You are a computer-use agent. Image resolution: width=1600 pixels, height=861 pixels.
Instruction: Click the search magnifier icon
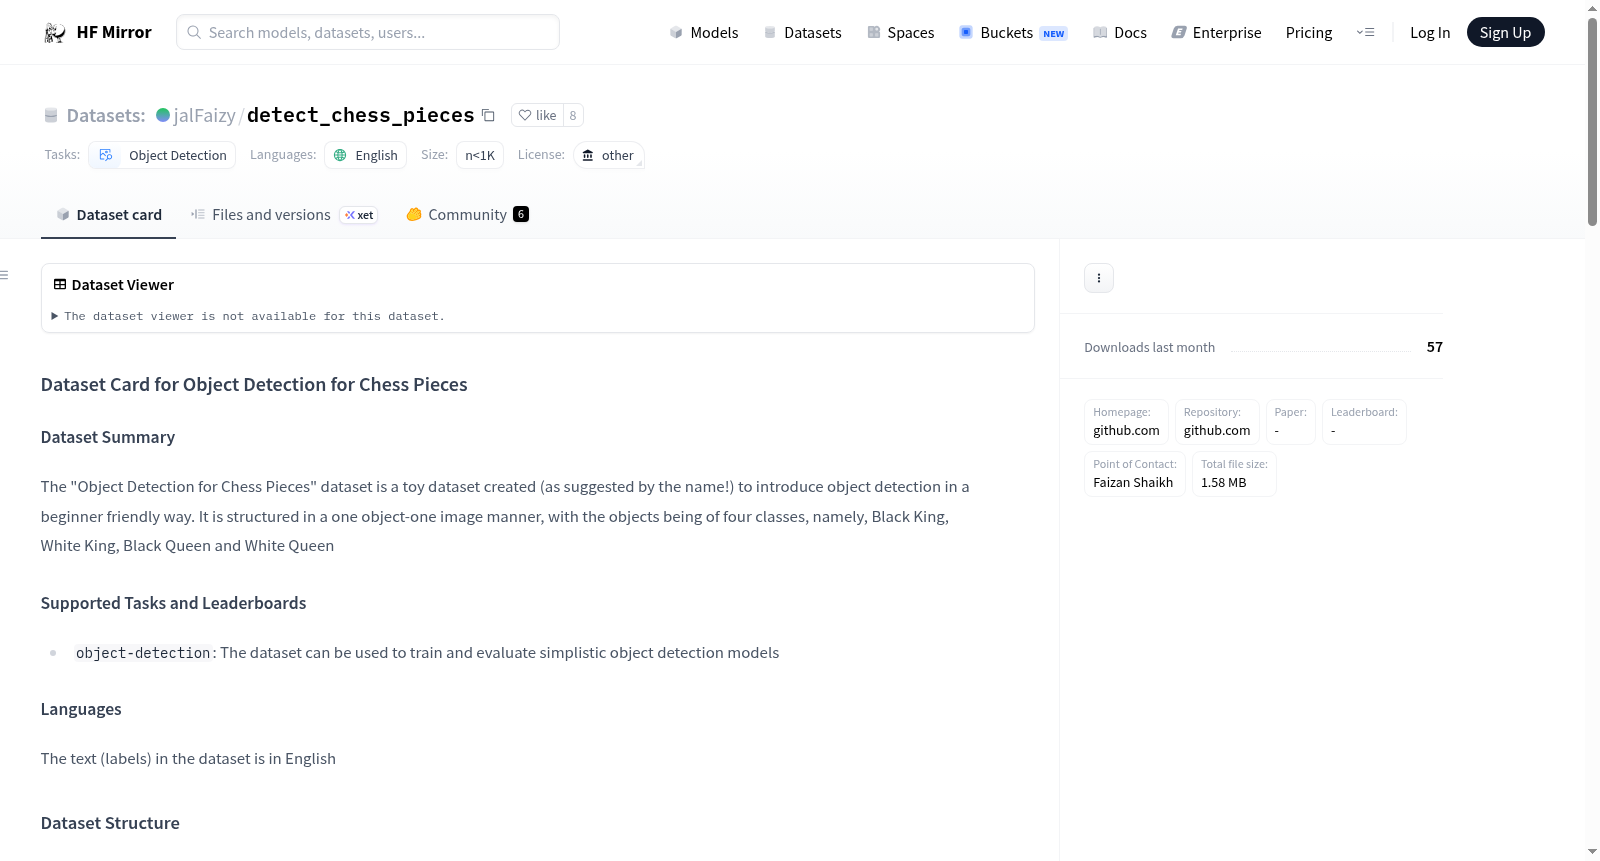(194, 32)
